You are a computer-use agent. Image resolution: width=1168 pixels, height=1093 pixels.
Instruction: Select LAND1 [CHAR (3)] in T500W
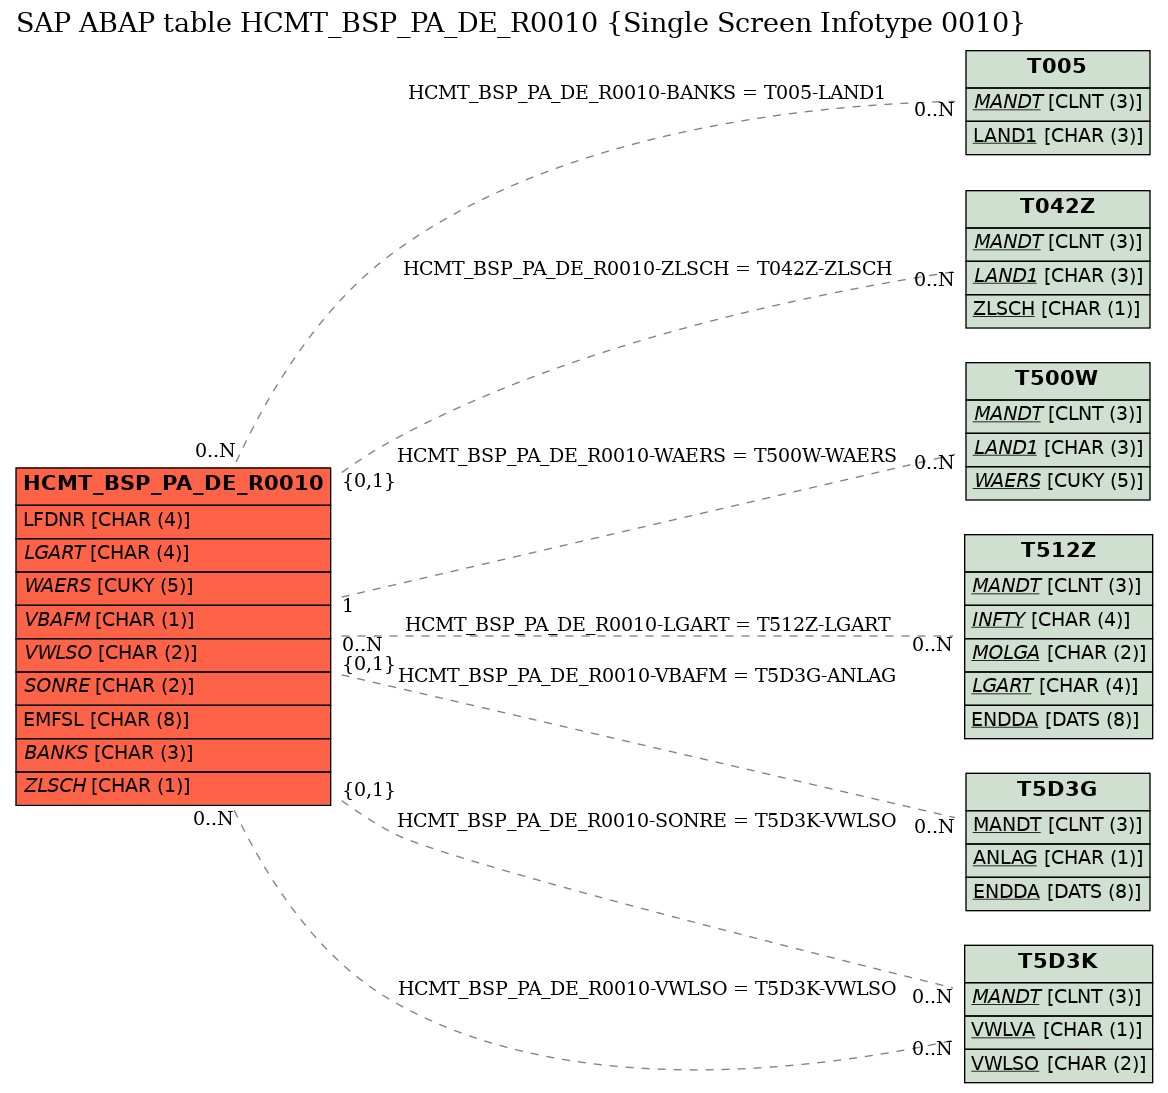[1057, 449]
